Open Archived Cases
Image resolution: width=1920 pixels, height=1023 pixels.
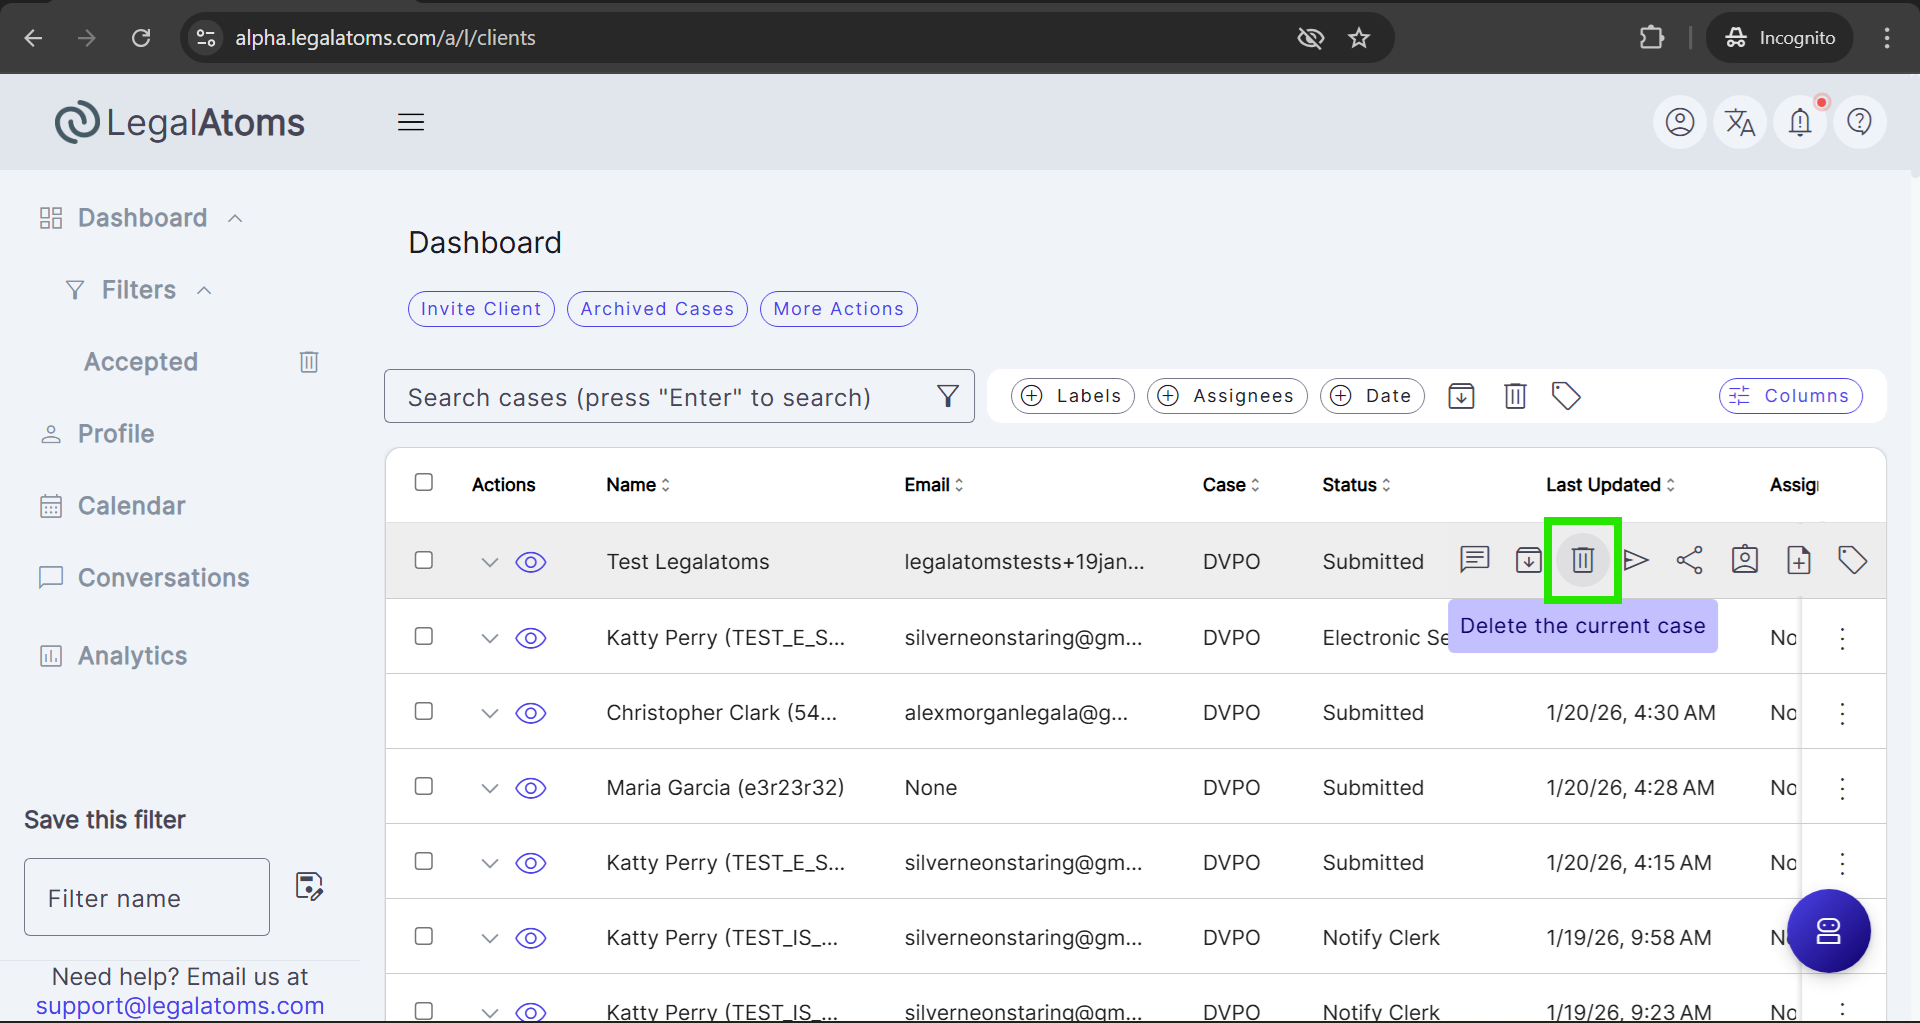coord(657,309)
